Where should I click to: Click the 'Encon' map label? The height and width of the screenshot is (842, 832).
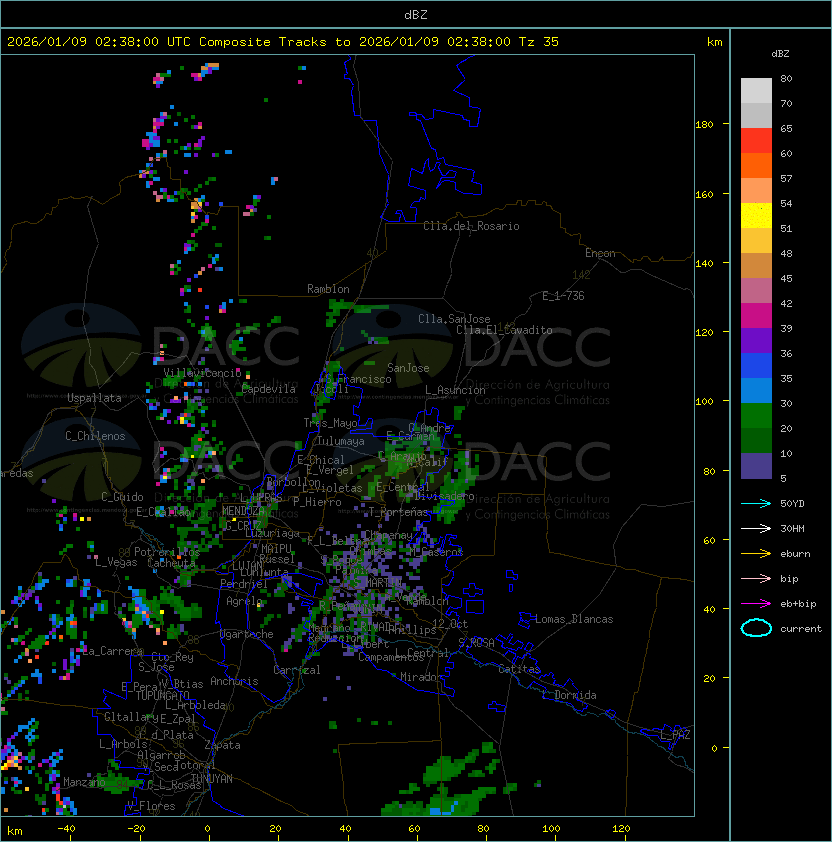(x=600, y=253)
